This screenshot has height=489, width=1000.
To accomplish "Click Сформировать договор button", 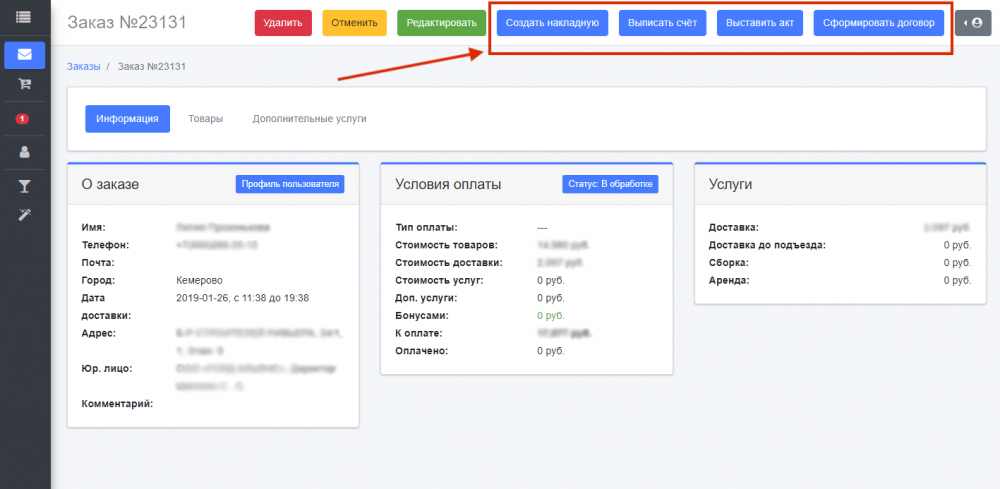I will 879,23.
